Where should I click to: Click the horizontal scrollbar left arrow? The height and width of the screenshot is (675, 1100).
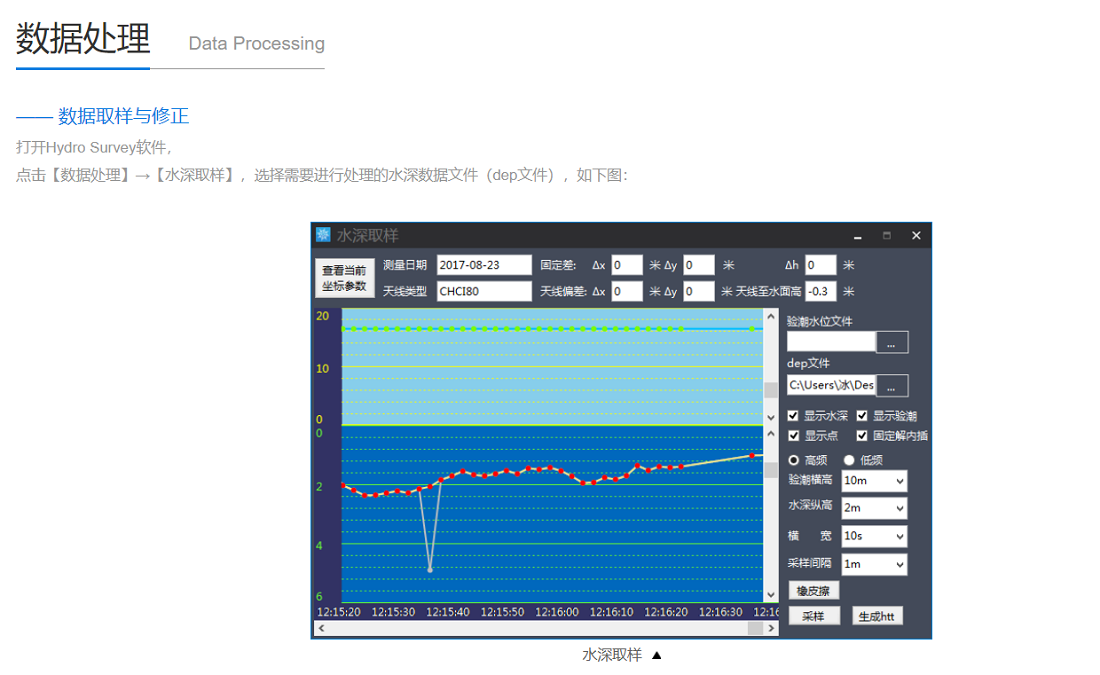pyautogui.click(x=321, y=628)
